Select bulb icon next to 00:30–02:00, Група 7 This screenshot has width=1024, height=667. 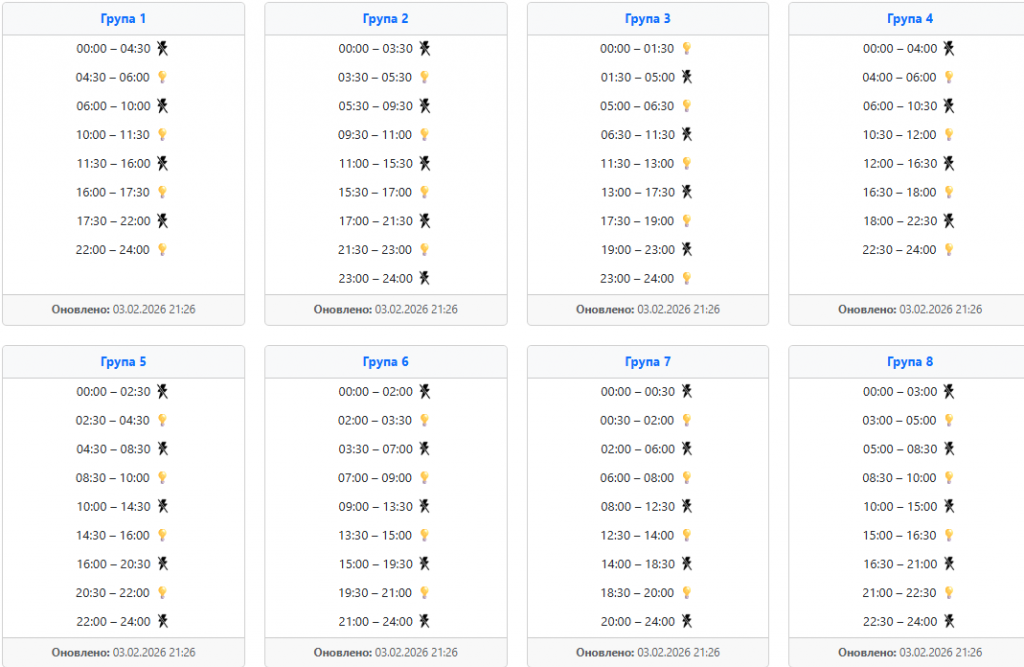[x=686, y=421]
